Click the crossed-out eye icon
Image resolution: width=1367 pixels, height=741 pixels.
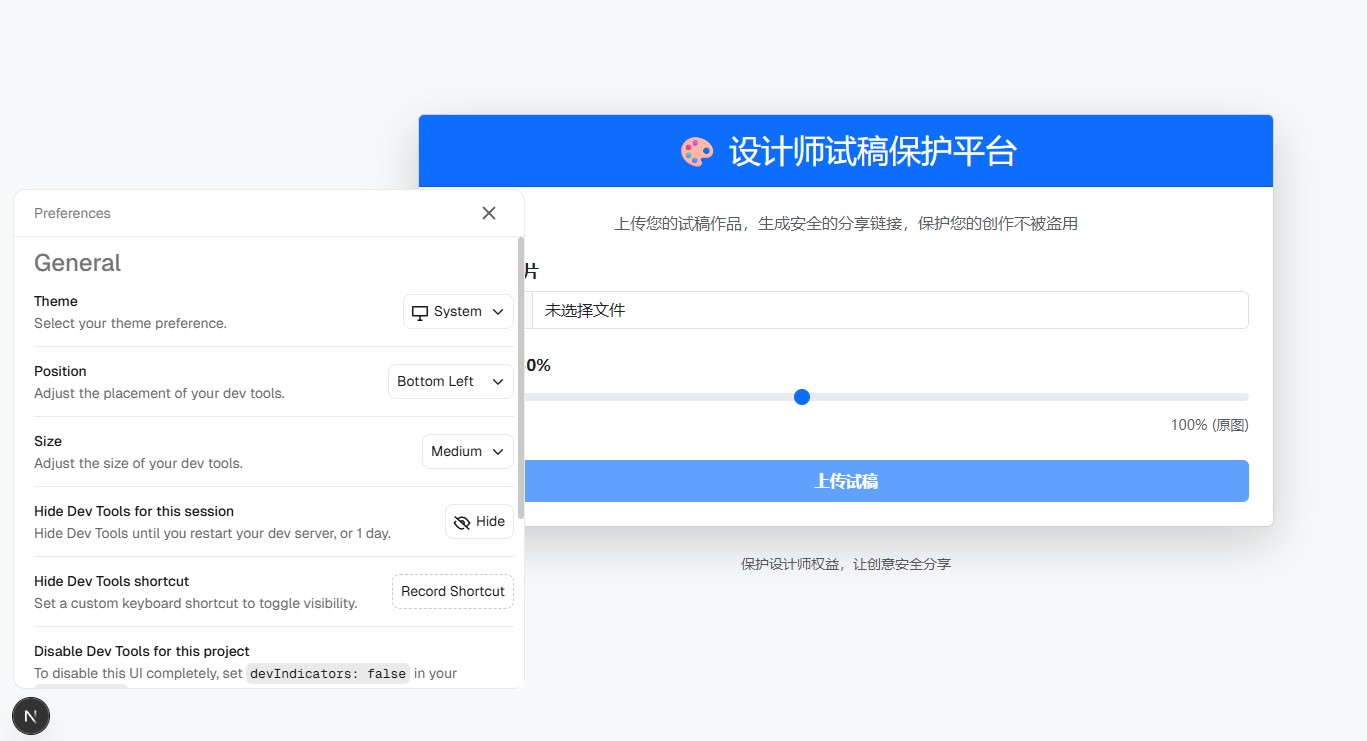pyautogui.click(x=462, y=522)
